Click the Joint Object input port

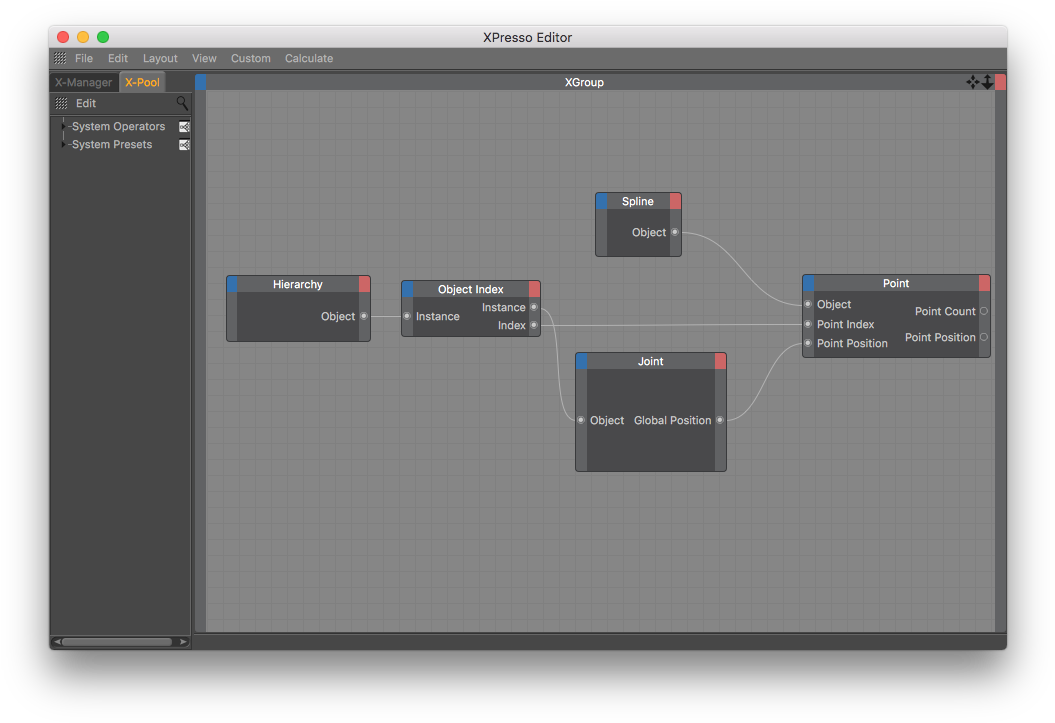(581, 420)
